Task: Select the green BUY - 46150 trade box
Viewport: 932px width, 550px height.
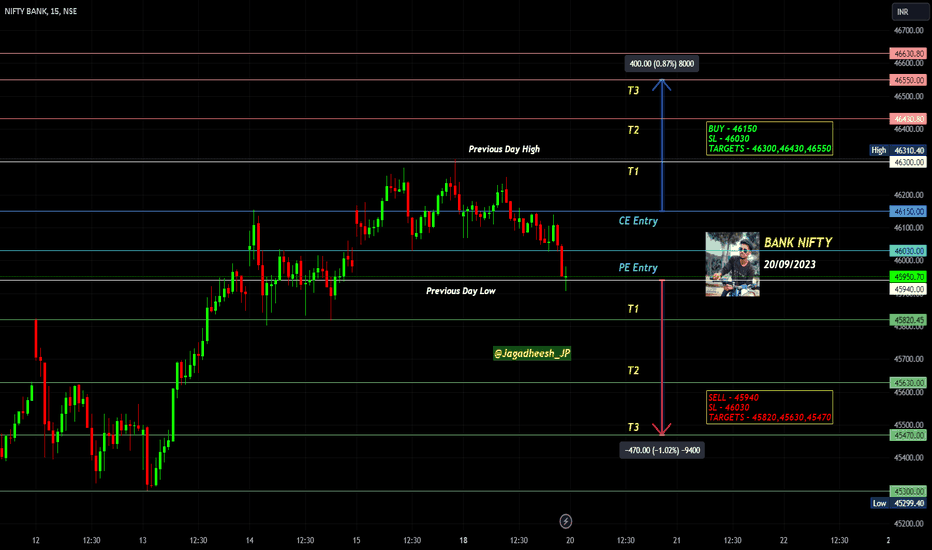Action: point(769,139)
